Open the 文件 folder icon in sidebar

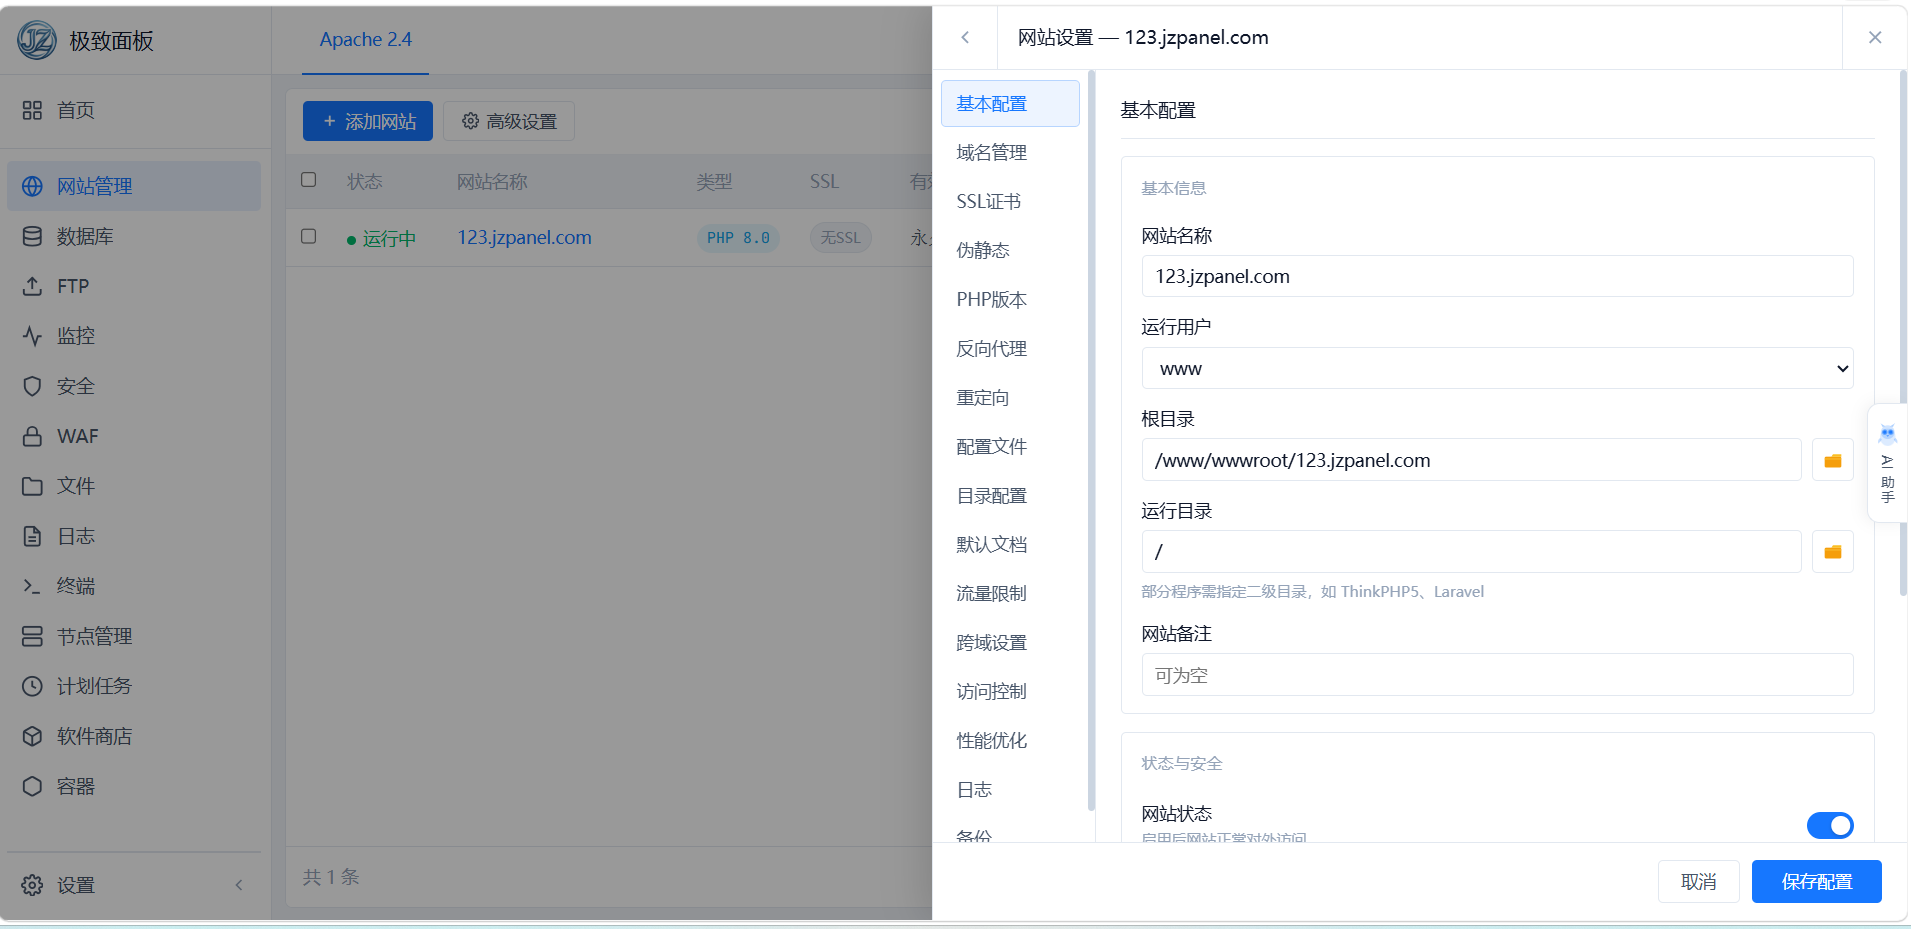tap(32, 486)
